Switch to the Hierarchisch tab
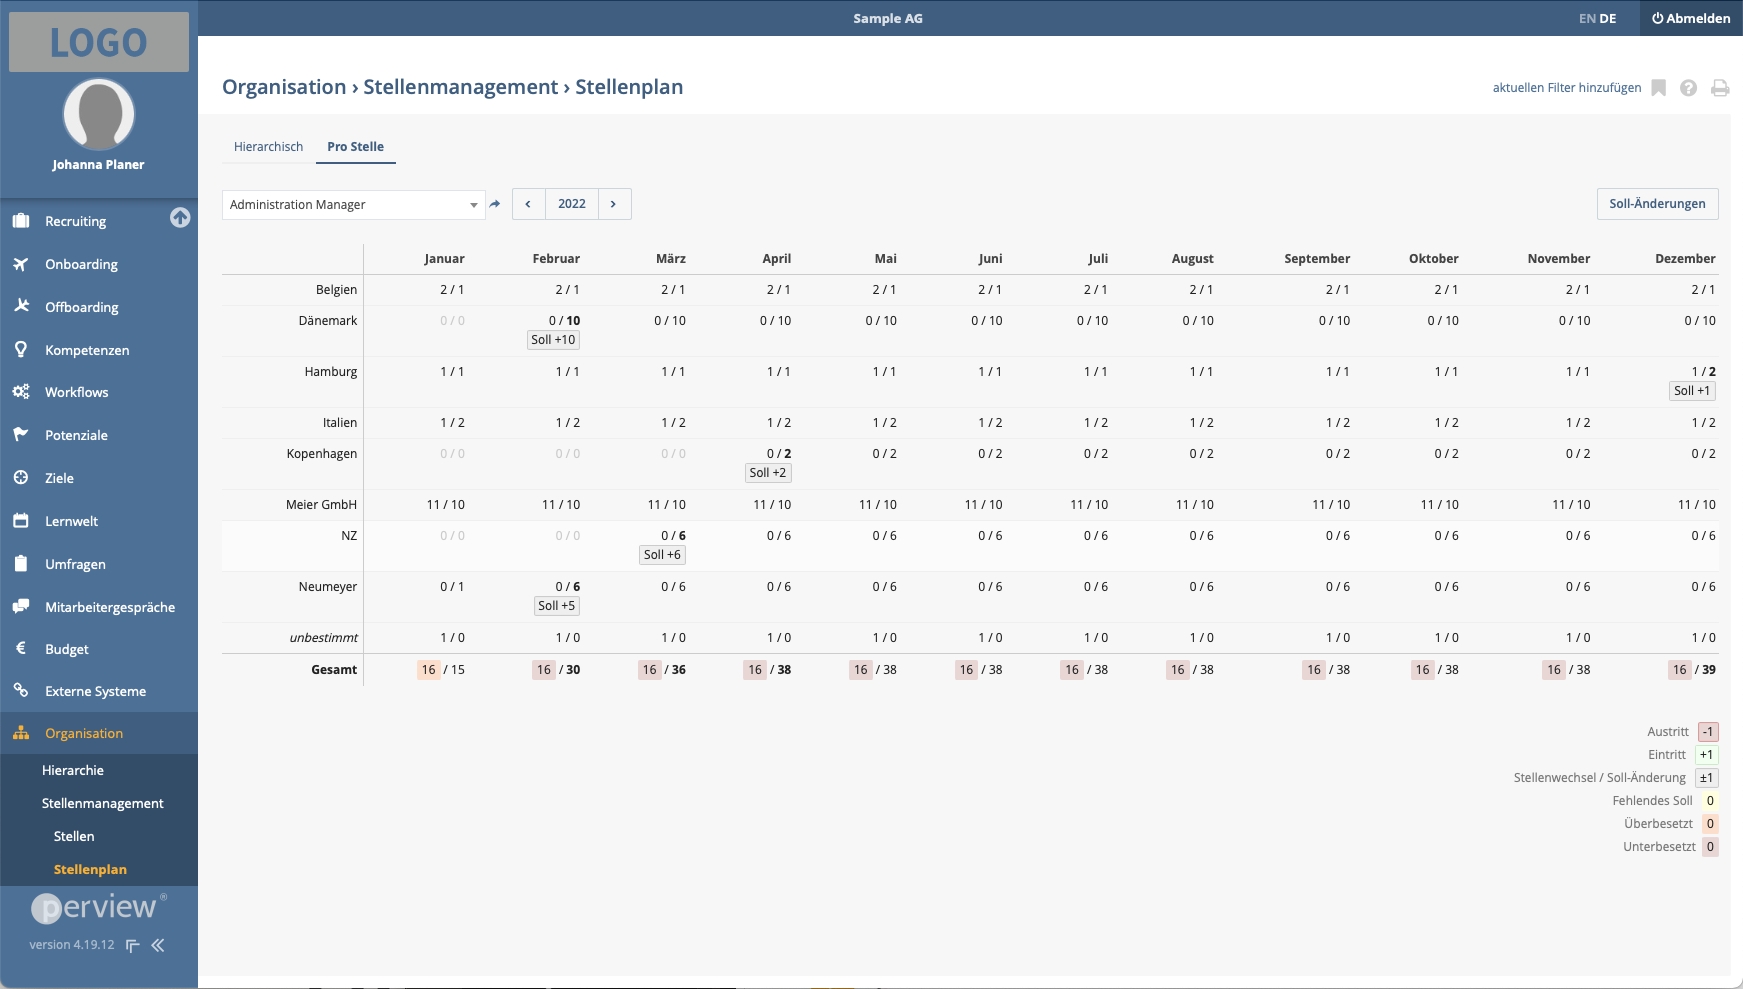Screen dimensions: 1743x989 click(x=268, y=146)
